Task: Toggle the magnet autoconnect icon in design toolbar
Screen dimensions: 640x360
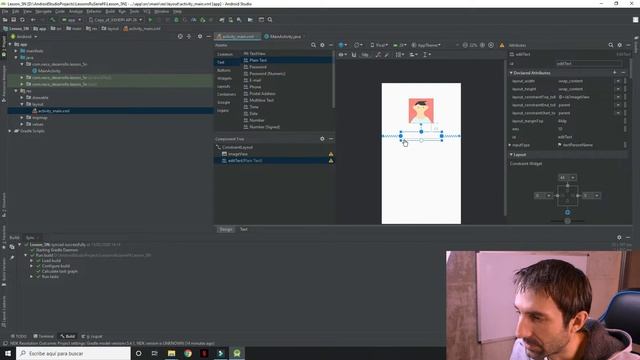Action: click(354, 55)
